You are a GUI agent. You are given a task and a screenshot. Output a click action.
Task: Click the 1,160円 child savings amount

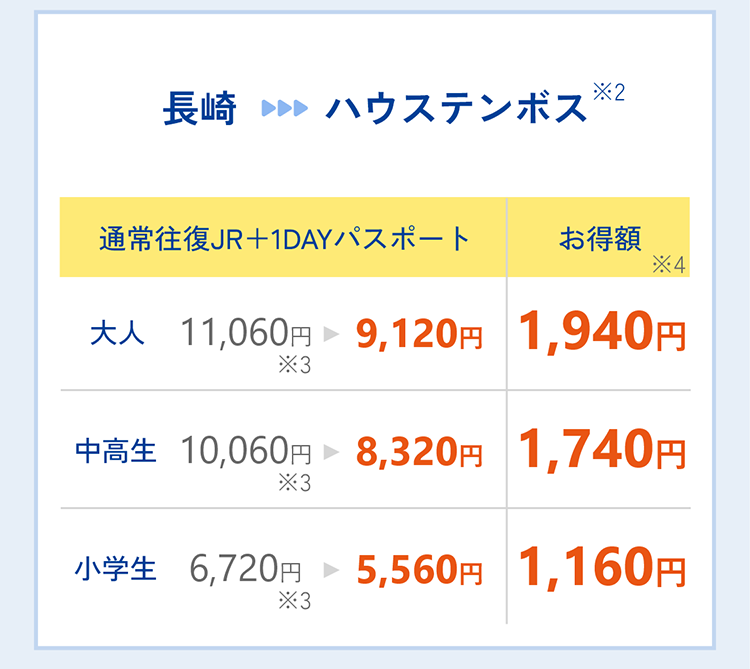coord(603,568)
